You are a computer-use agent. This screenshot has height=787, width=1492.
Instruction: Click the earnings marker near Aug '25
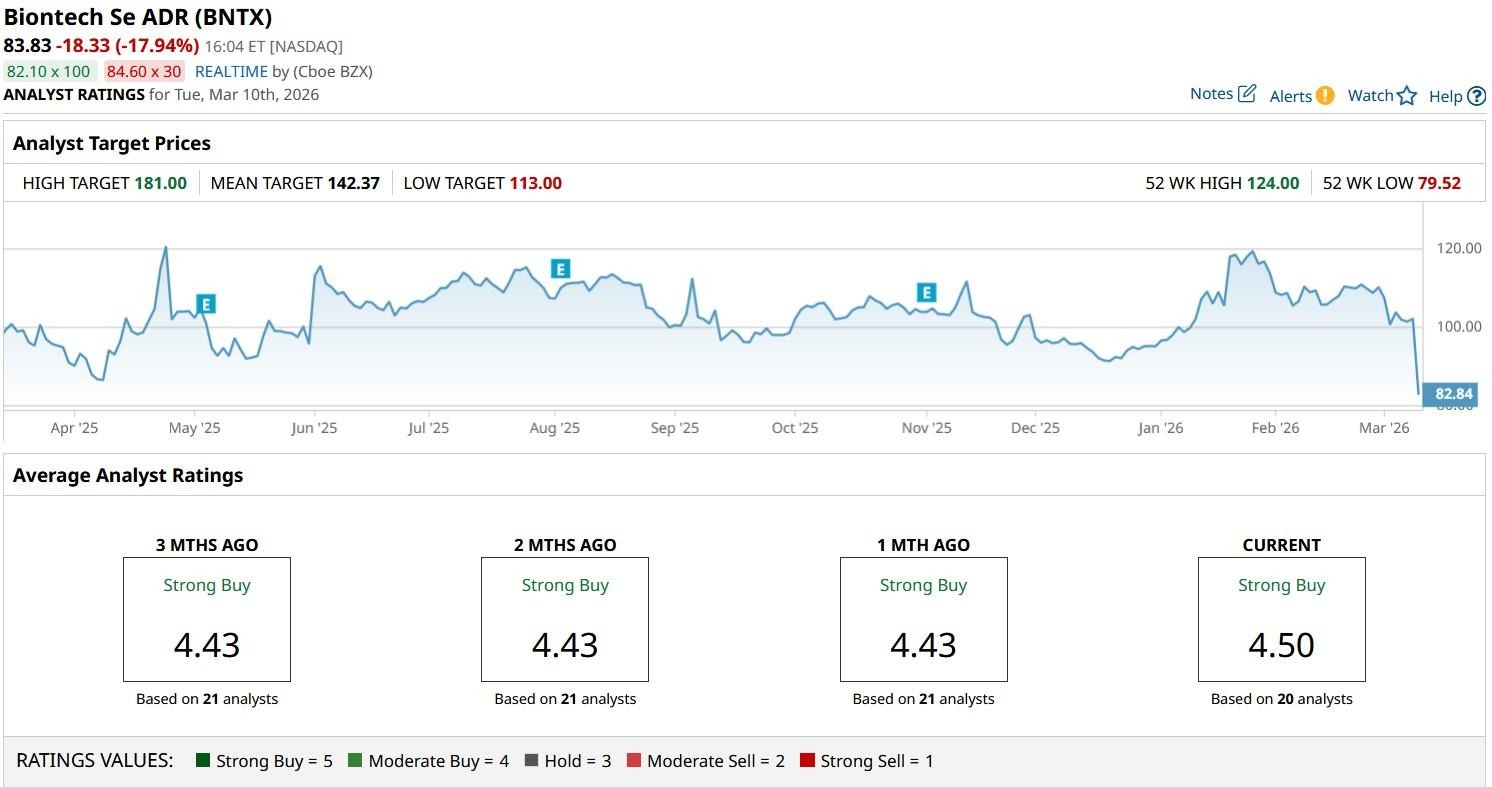coord(560,268)
